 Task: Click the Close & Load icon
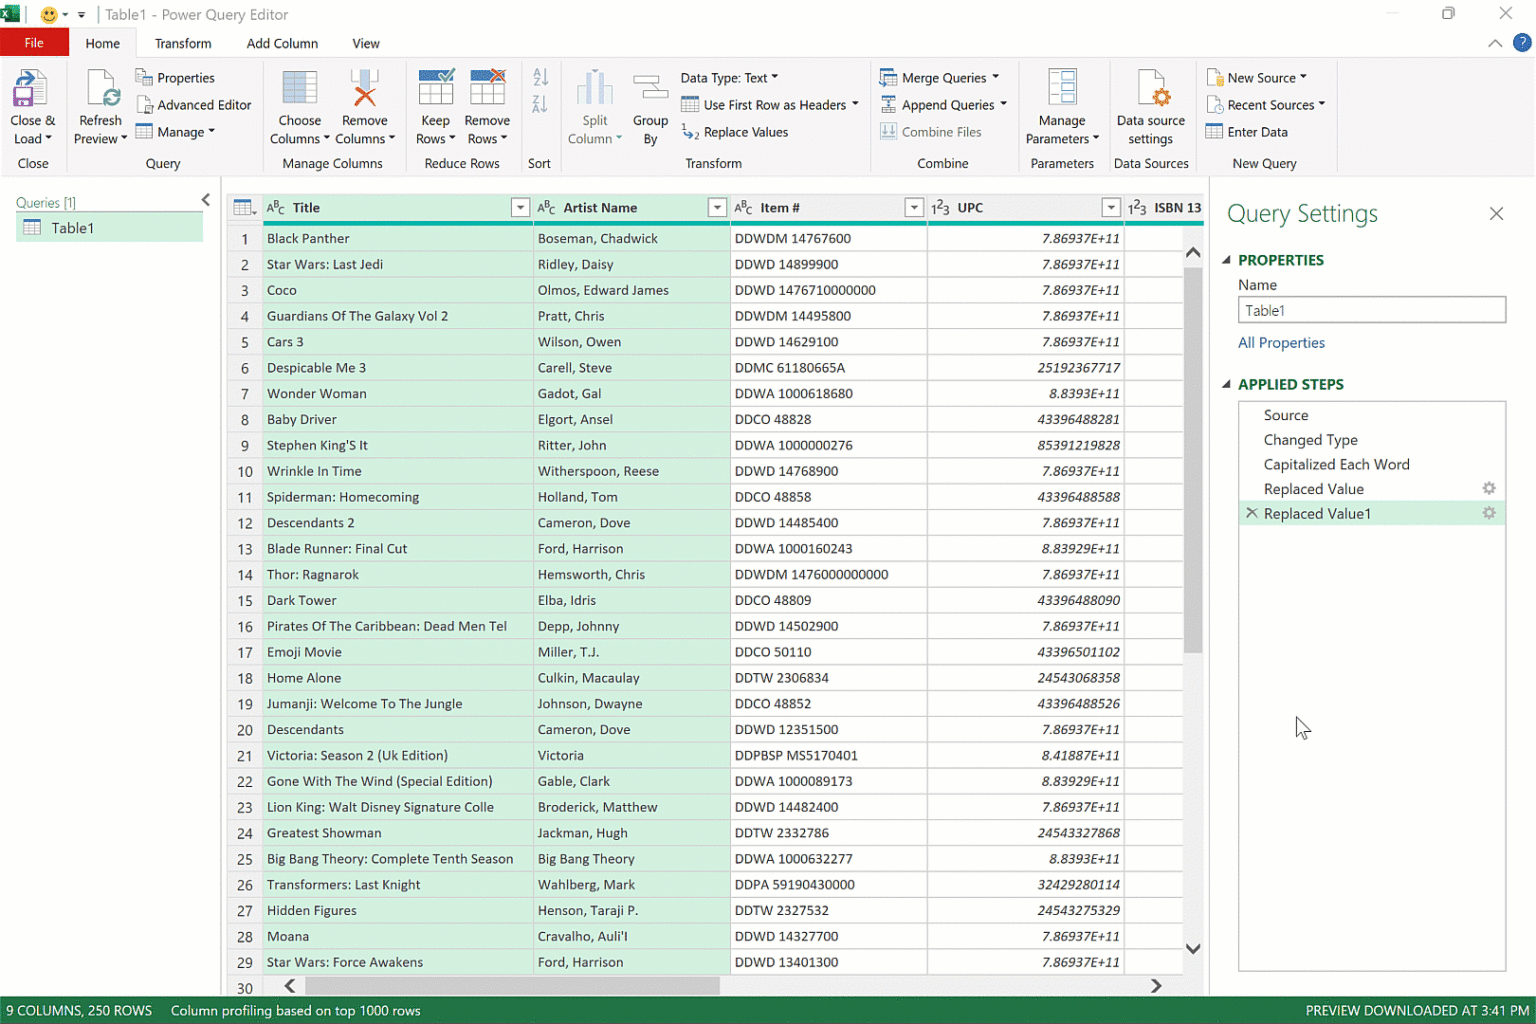31,90
